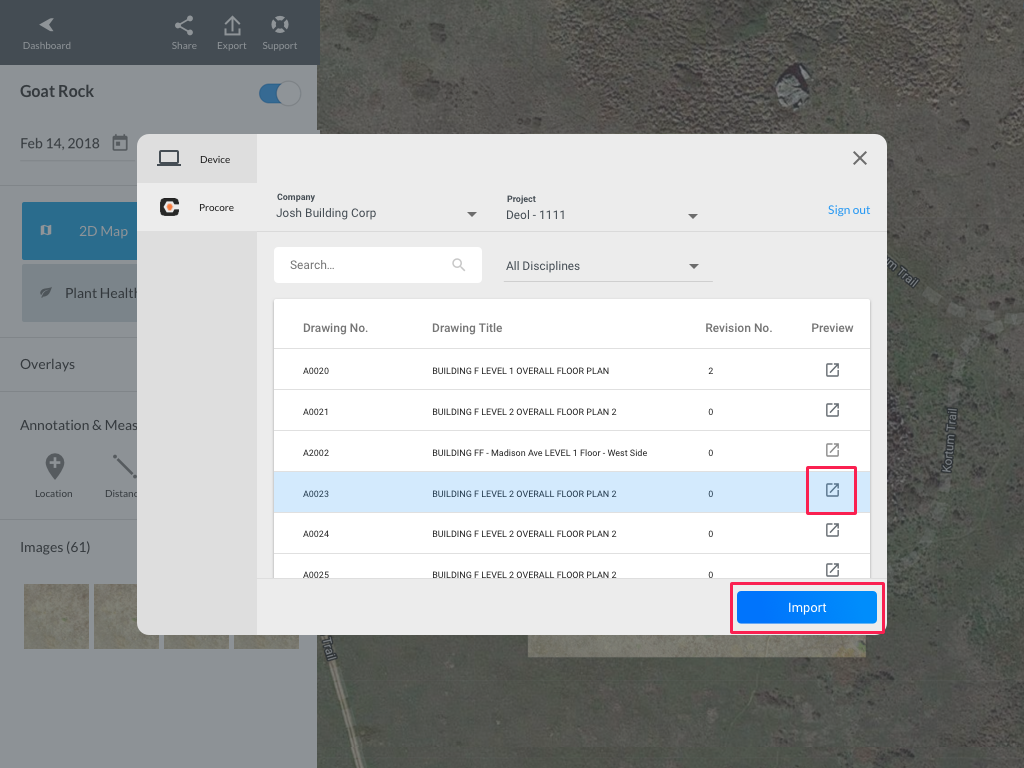1024x768 pixels.
Task: Select row A0021
Action: click(571, 411)
